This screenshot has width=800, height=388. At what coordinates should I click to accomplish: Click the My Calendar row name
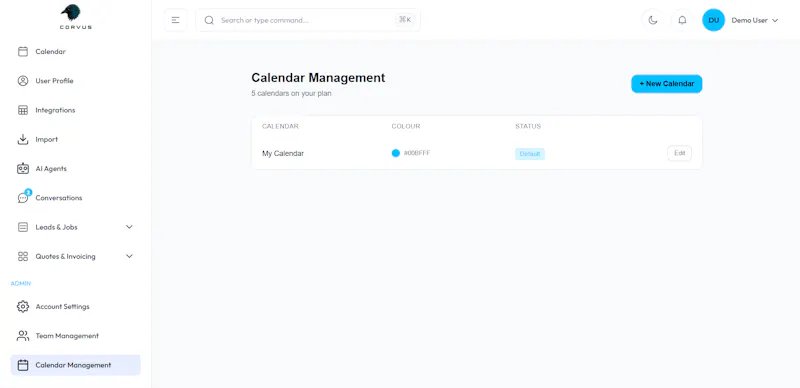283,153
